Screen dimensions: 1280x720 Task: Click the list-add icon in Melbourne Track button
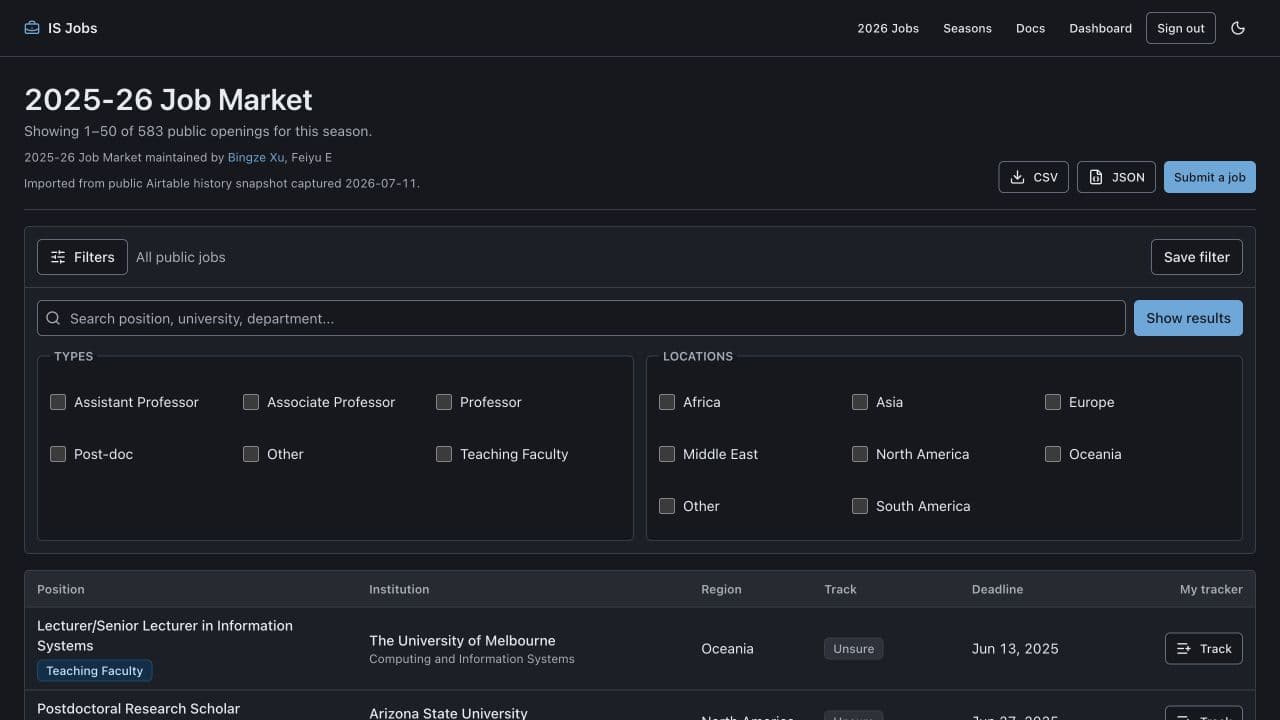(x=1183, y=649)
